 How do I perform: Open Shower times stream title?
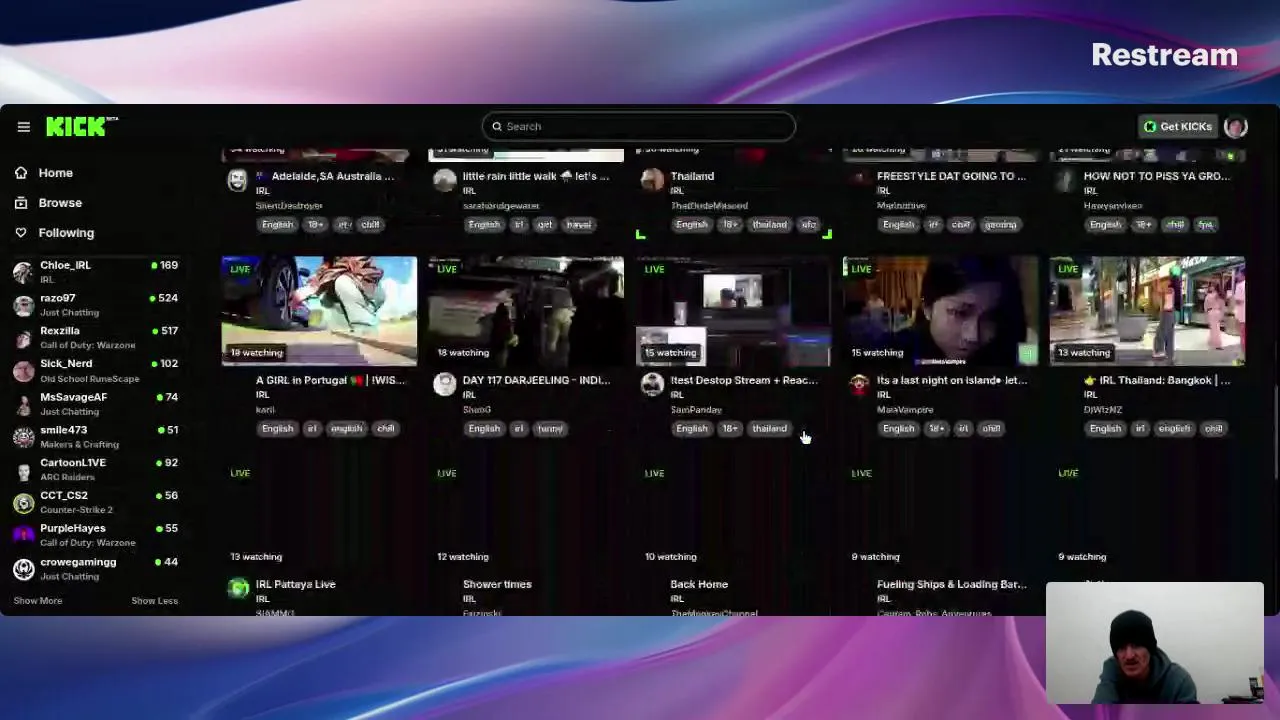[x=497, y=584]
